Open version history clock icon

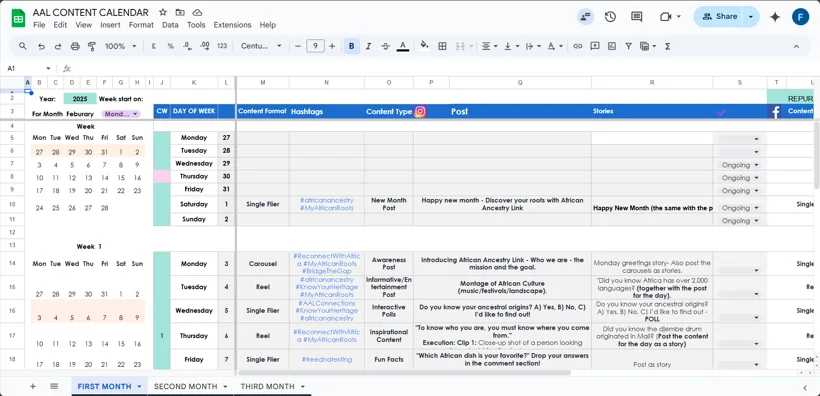610,17
